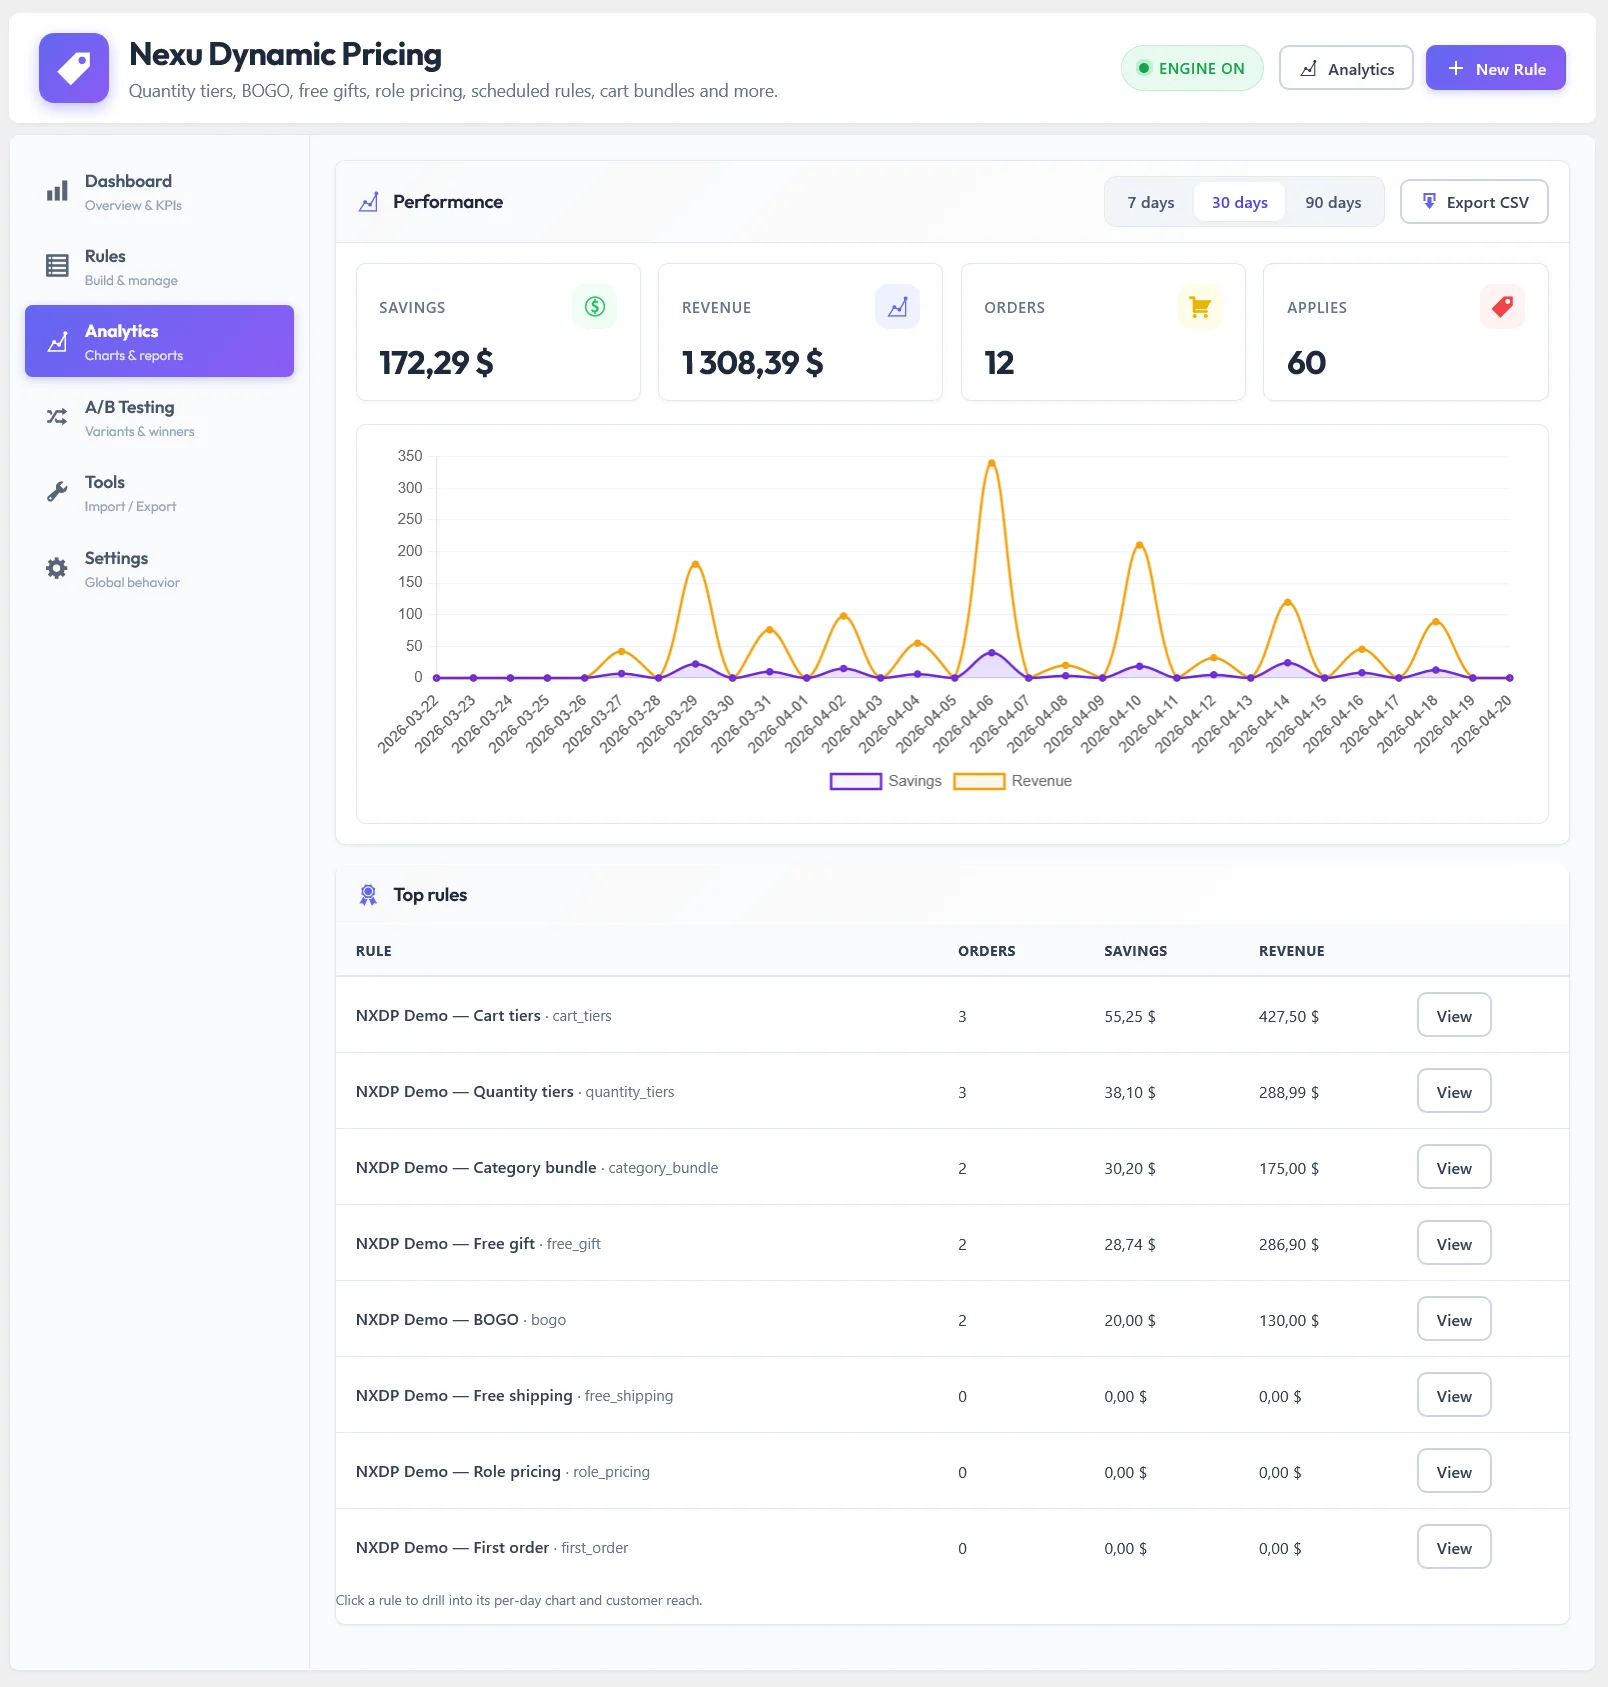Viewport: 1608px width, 1687px height.
Task: Click rule name 'NXDP Demo — BOGO'
Action: coord(437,1320)
